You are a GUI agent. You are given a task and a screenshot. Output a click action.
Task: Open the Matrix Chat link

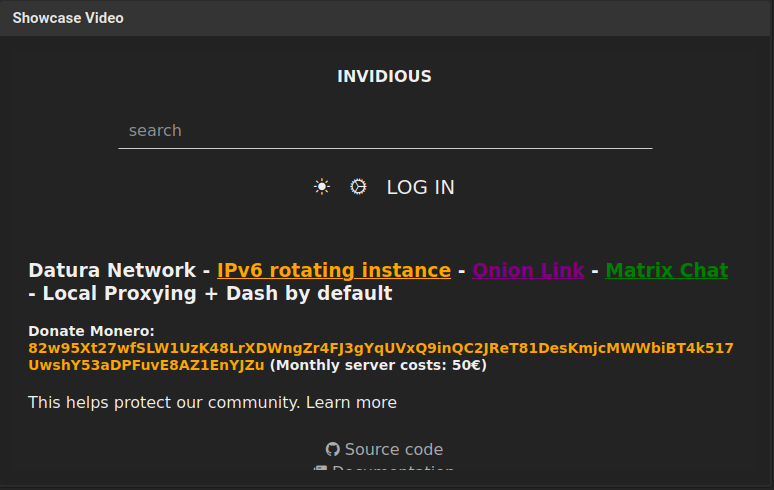pos(667,270)
